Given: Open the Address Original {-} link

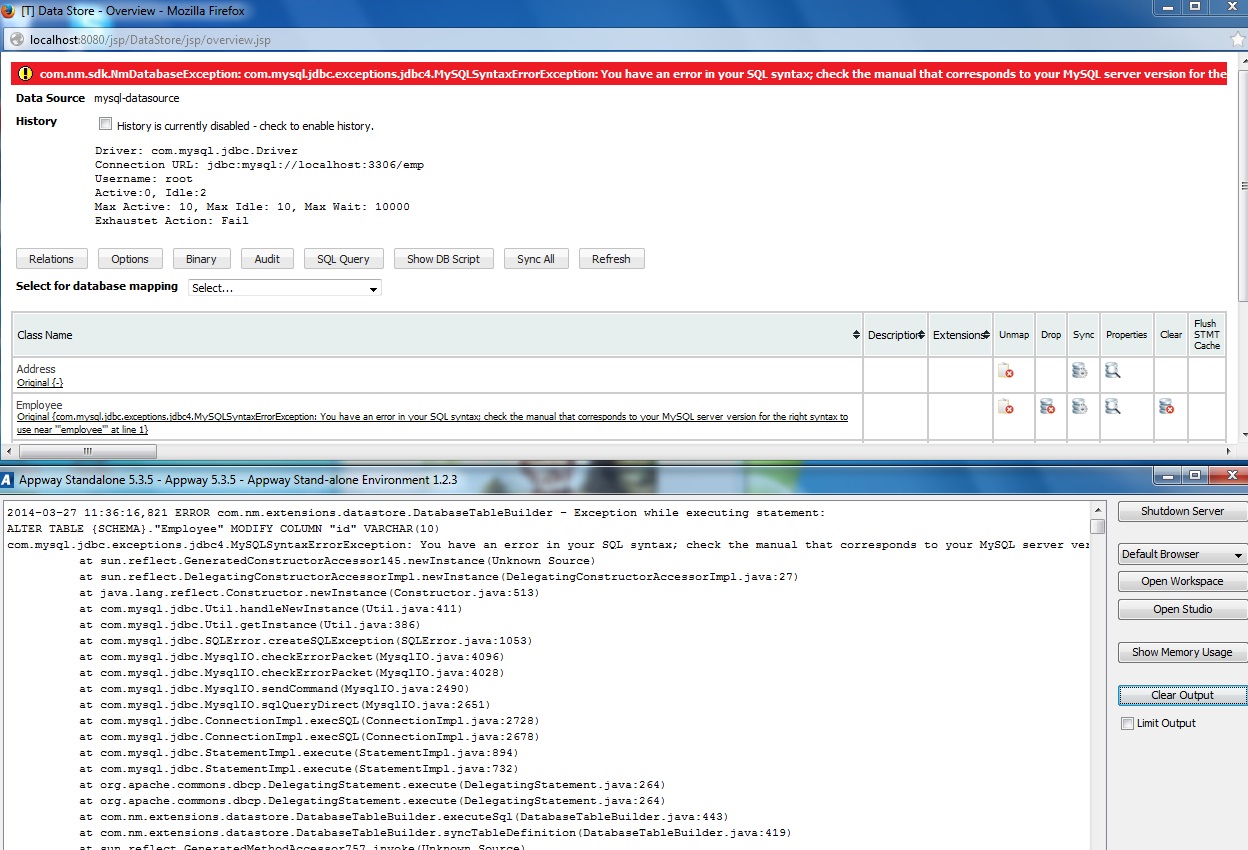Looking at the screenshot, I should [x=40, y=383].
